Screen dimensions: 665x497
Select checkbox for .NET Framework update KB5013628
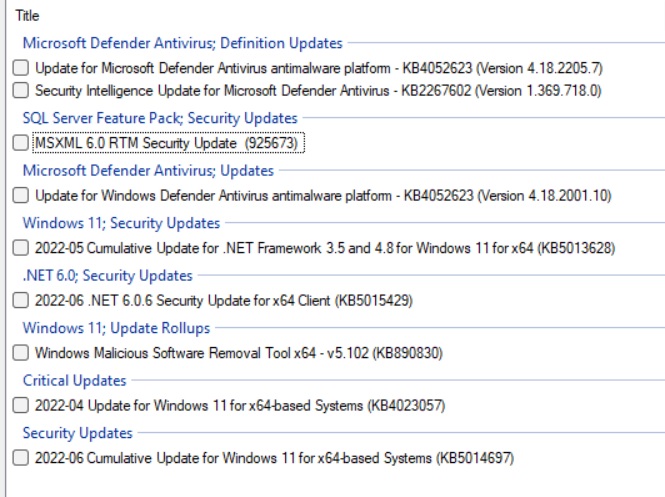pyautogui.click(x=22, y=248)
